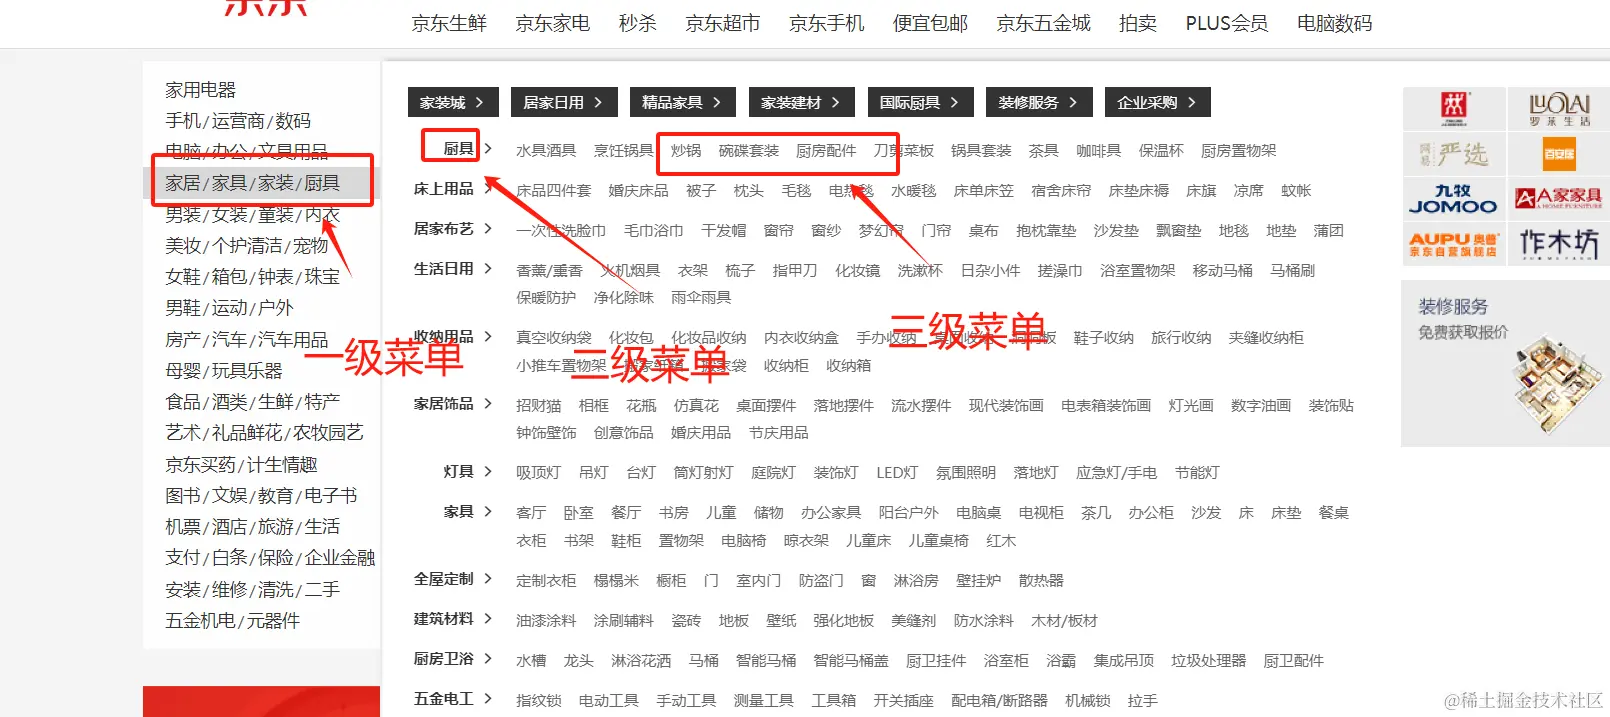Open the 床品四件套 link
The height and width of the screenshot is (717, 1610).
pos(554,191)
